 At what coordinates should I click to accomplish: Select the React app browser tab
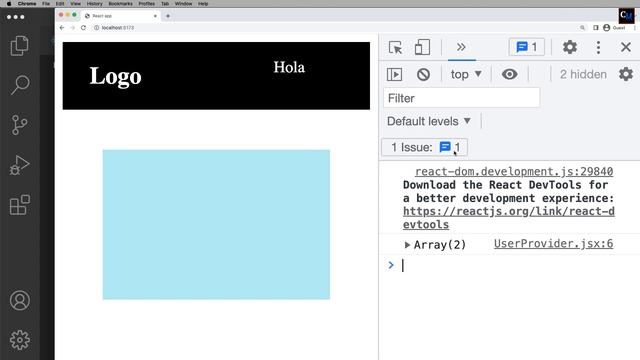119,16
